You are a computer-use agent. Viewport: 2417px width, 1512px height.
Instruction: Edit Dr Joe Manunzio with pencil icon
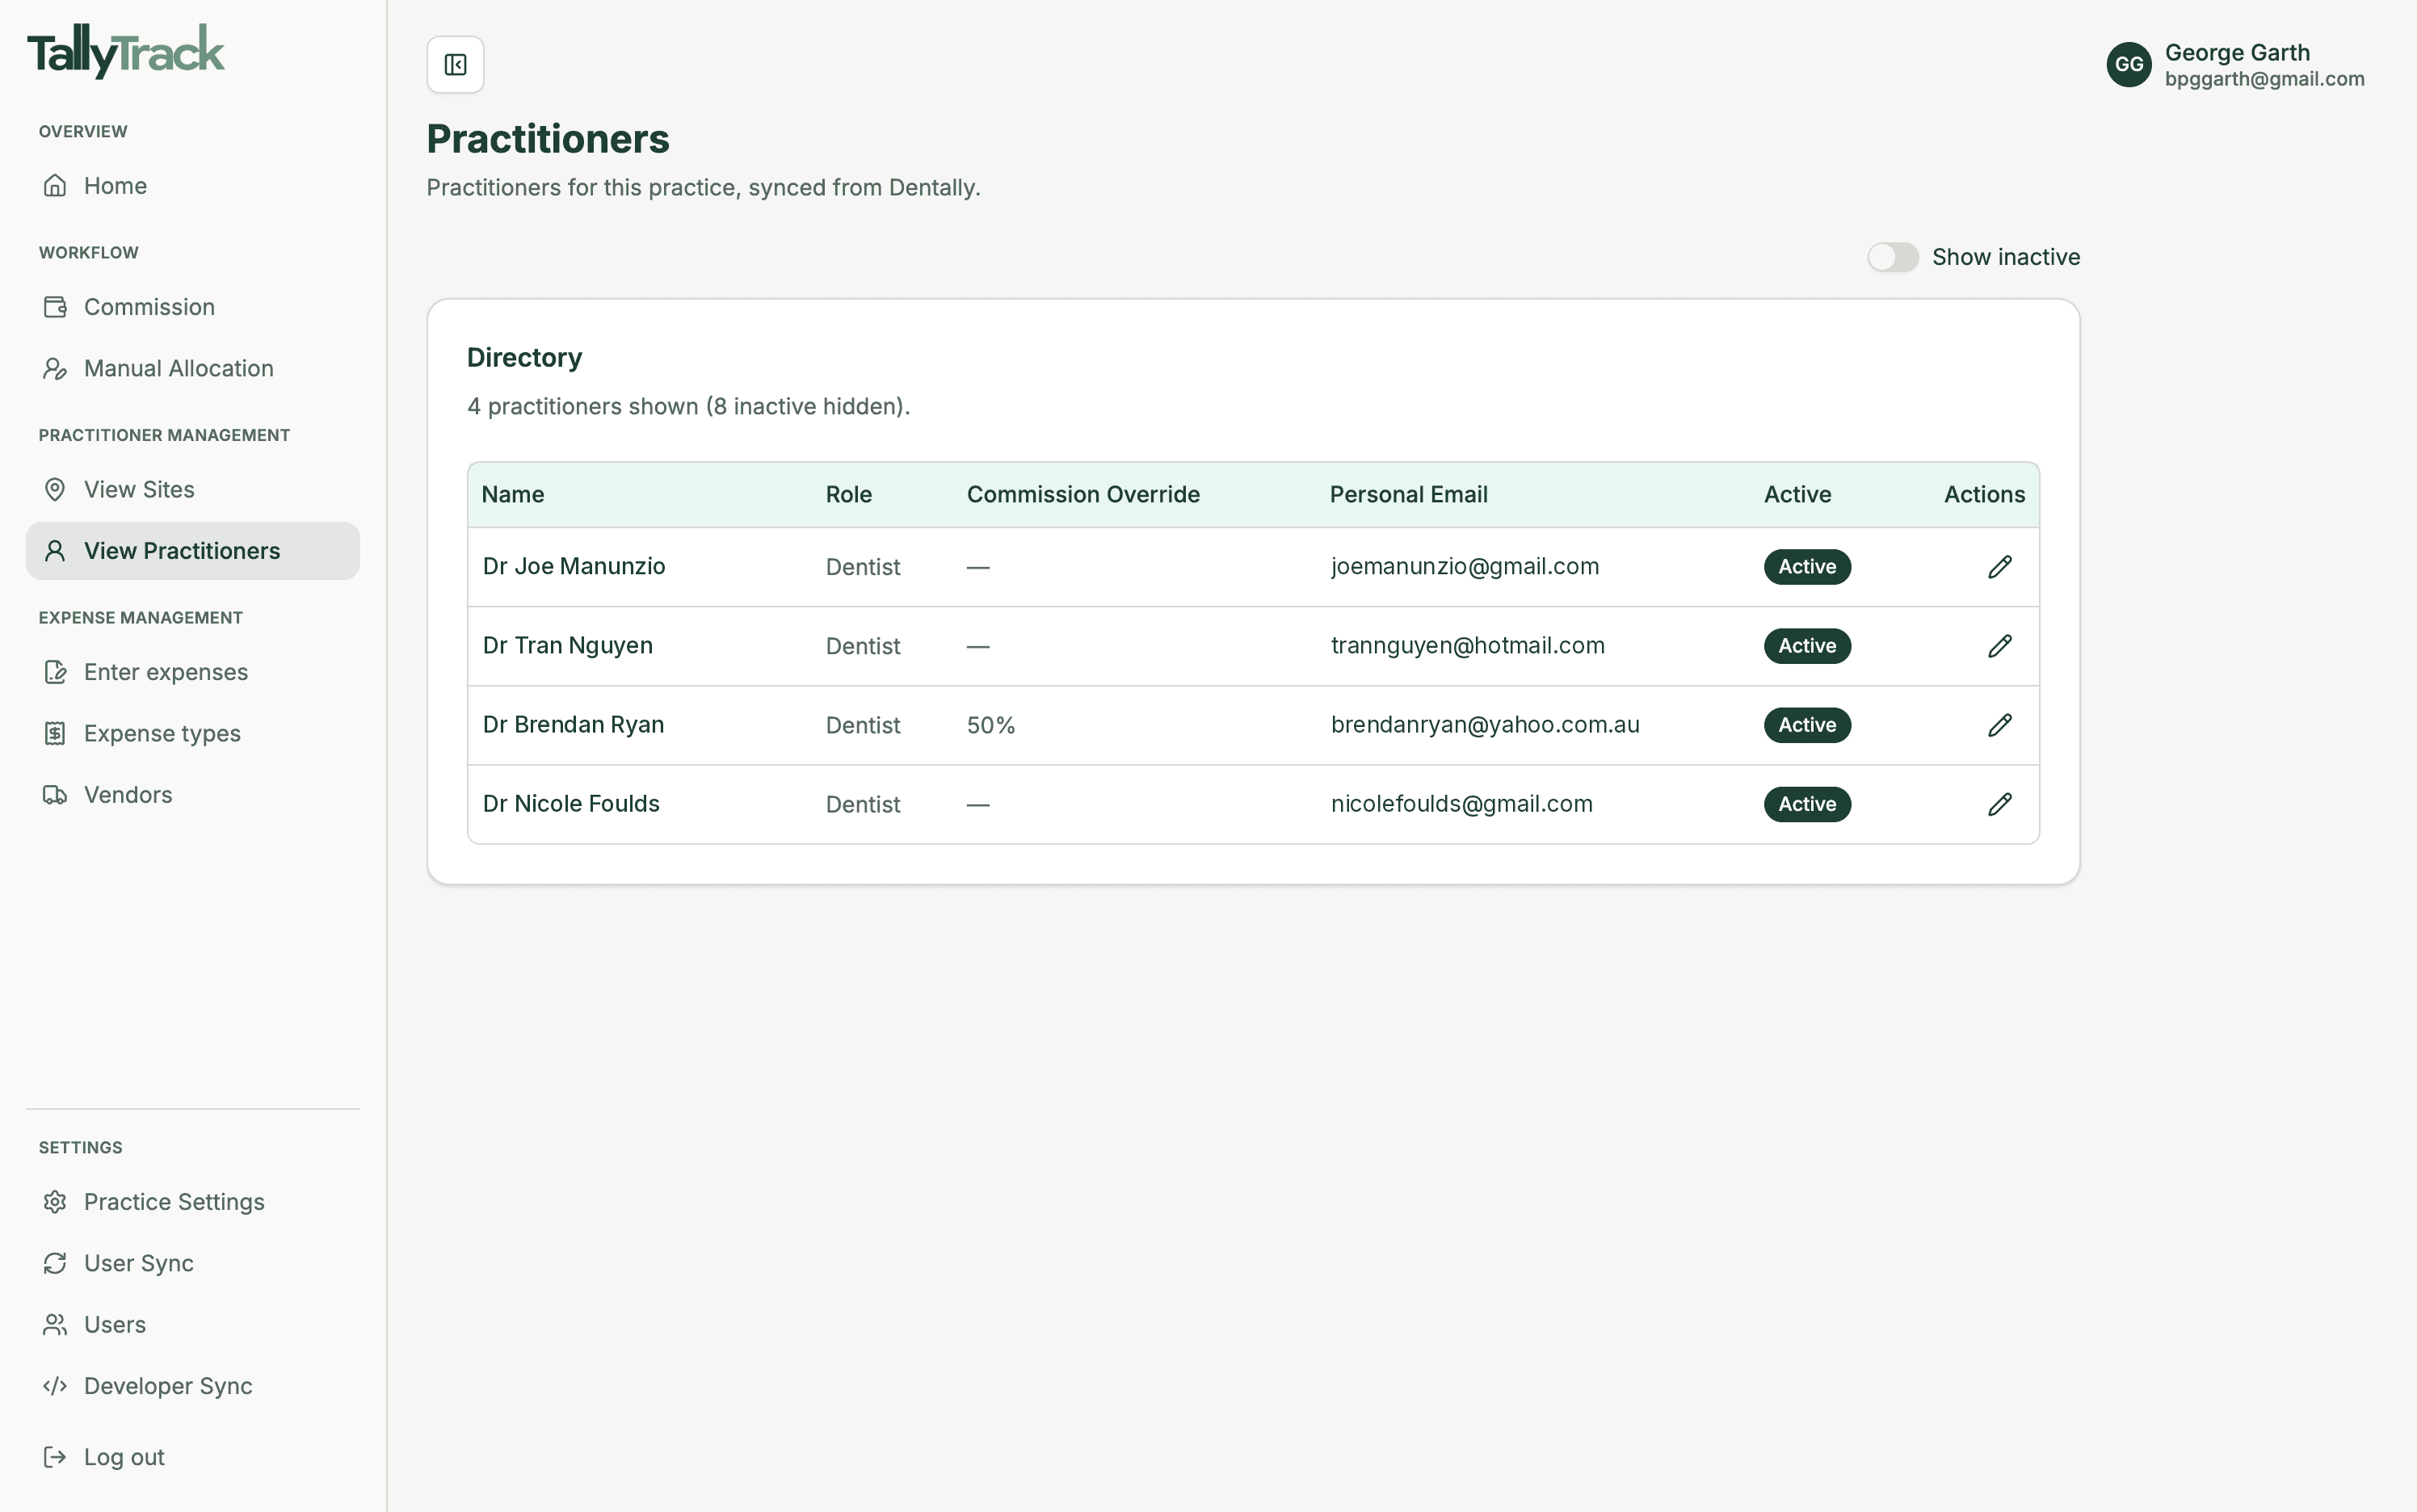1999,567
